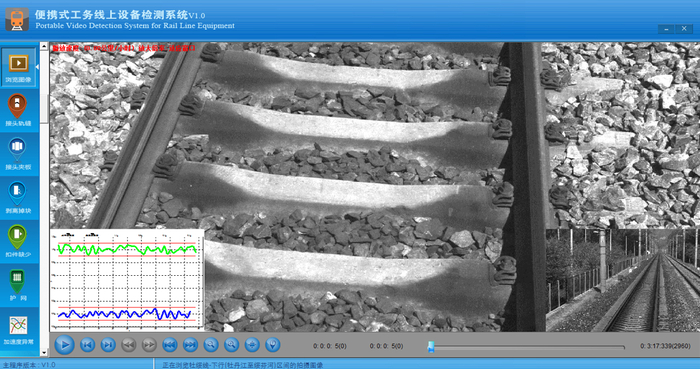700x369 pixels.
Task: Open the 浏览图像 browse image panel
Action: click(18, 67)
